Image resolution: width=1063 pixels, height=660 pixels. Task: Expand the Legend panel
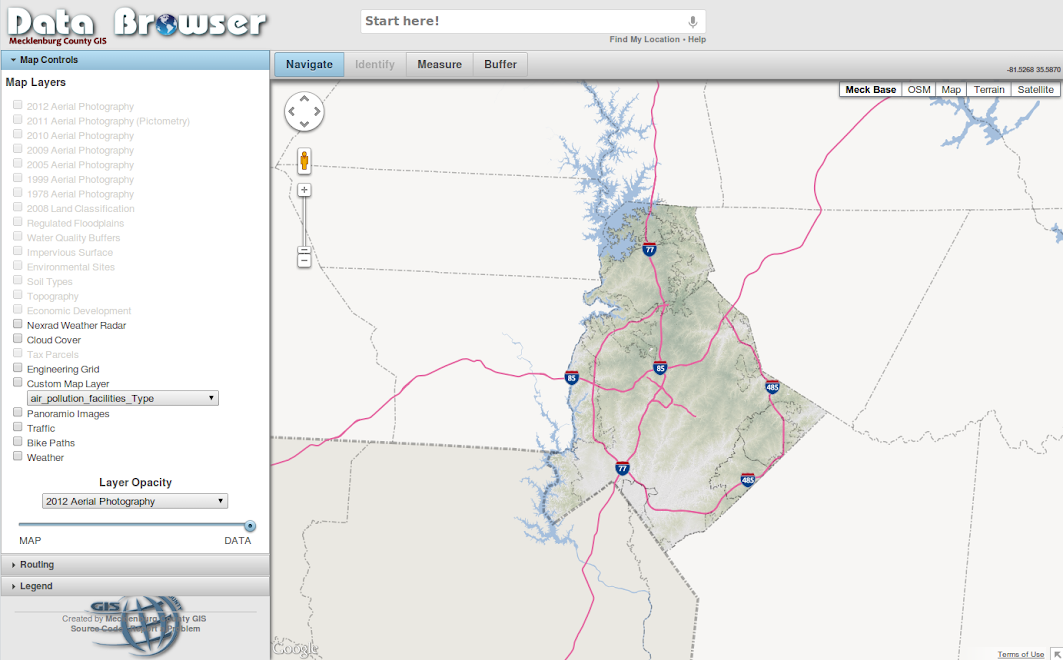coord(136,586)
